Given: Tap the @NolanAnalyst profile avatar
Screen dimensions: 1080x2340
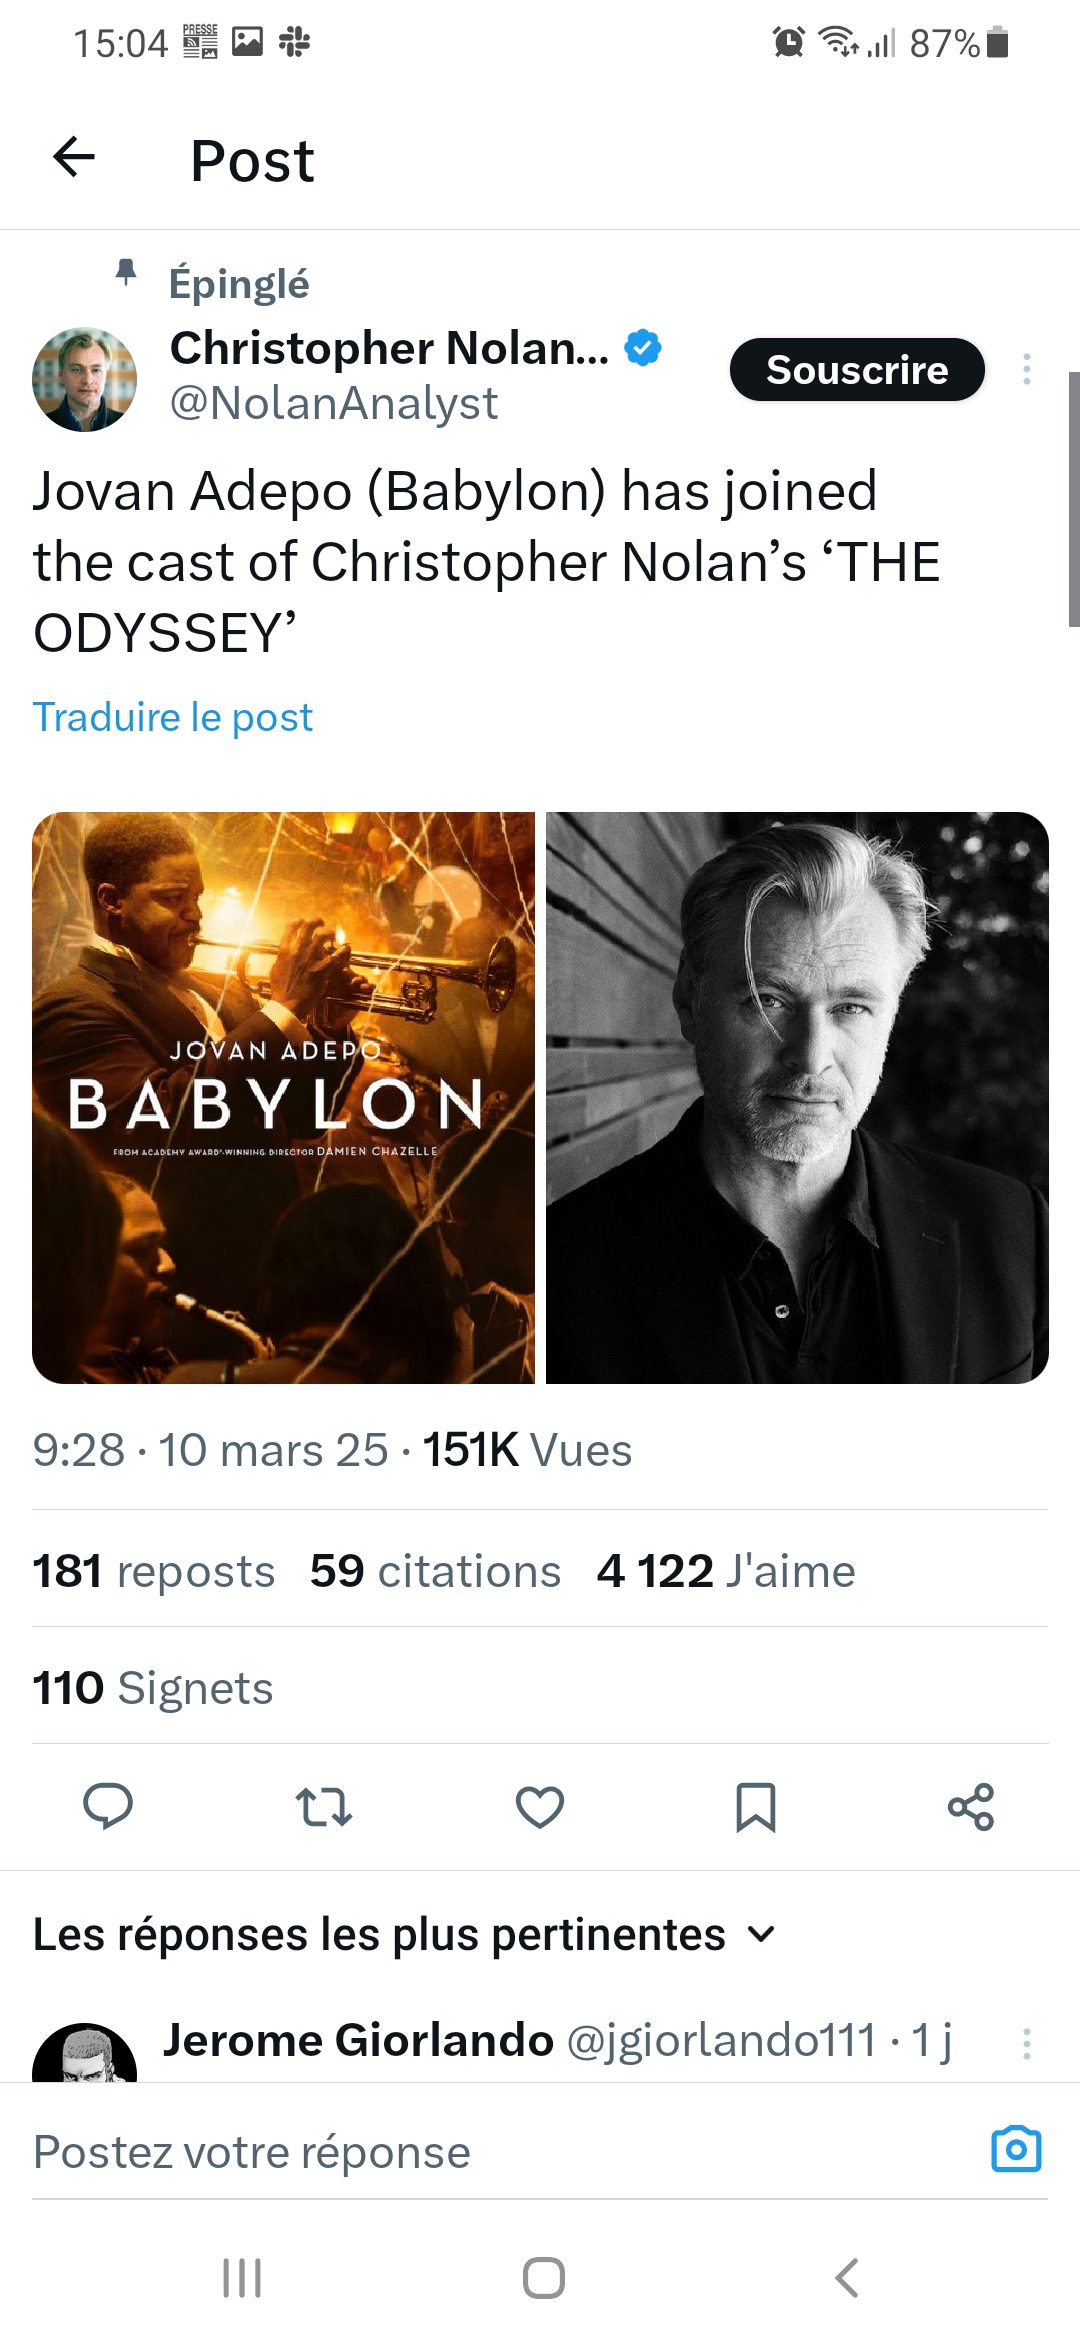Looking at the screenshot, I should click(x=85, y=379).
